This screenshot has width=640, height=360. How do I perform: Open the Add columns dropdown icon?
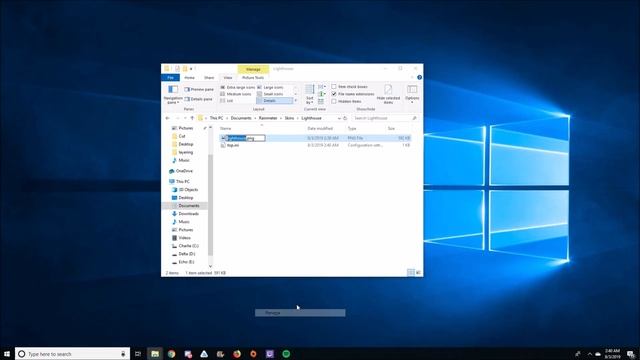pos(322,94)
